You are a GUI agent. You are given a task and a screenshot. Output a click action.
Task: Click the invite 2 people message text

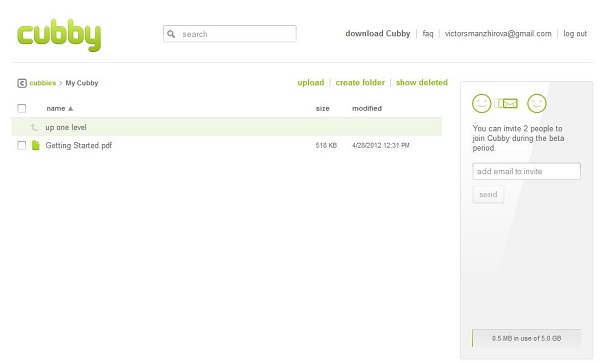click(x=518, y=138)
